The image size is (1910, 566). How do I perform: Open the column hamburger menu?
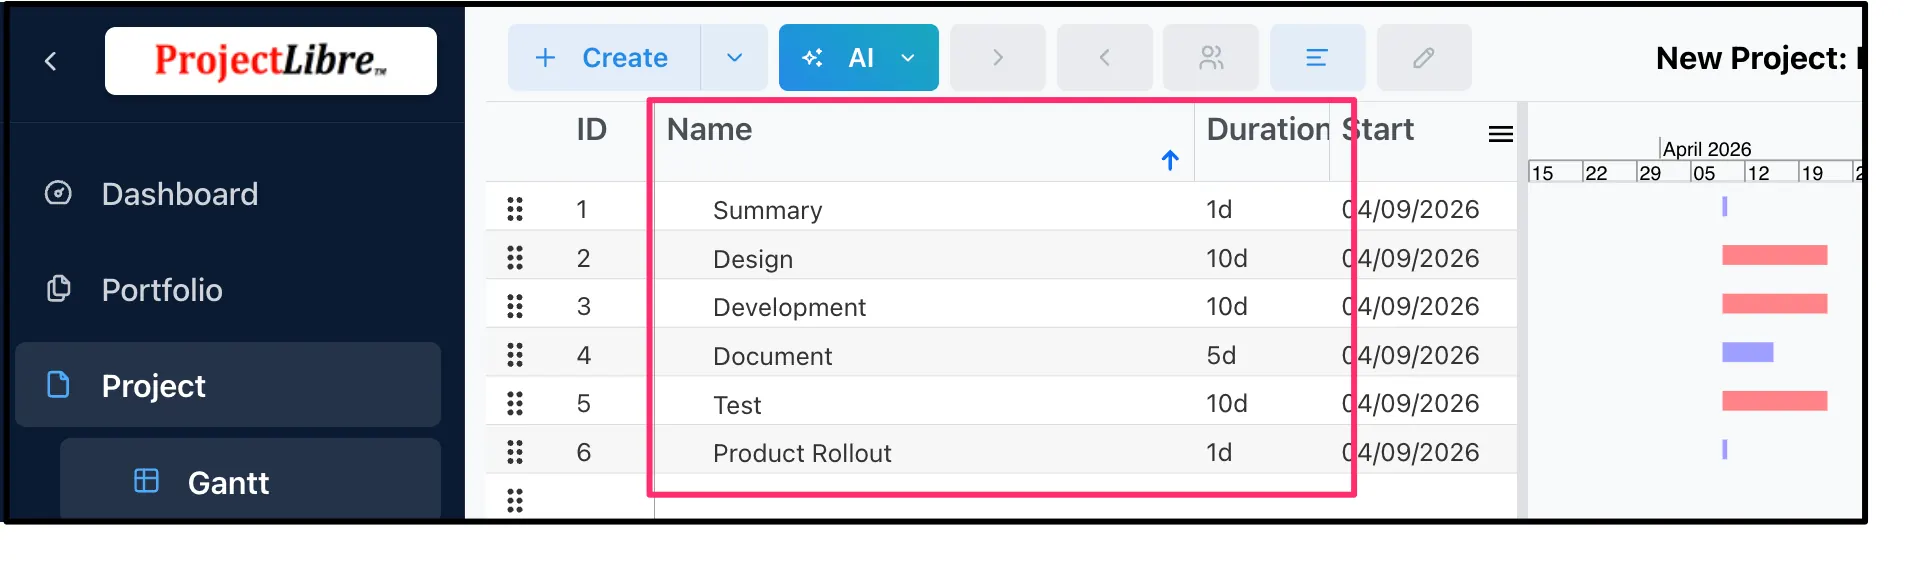click(1500, 134)
